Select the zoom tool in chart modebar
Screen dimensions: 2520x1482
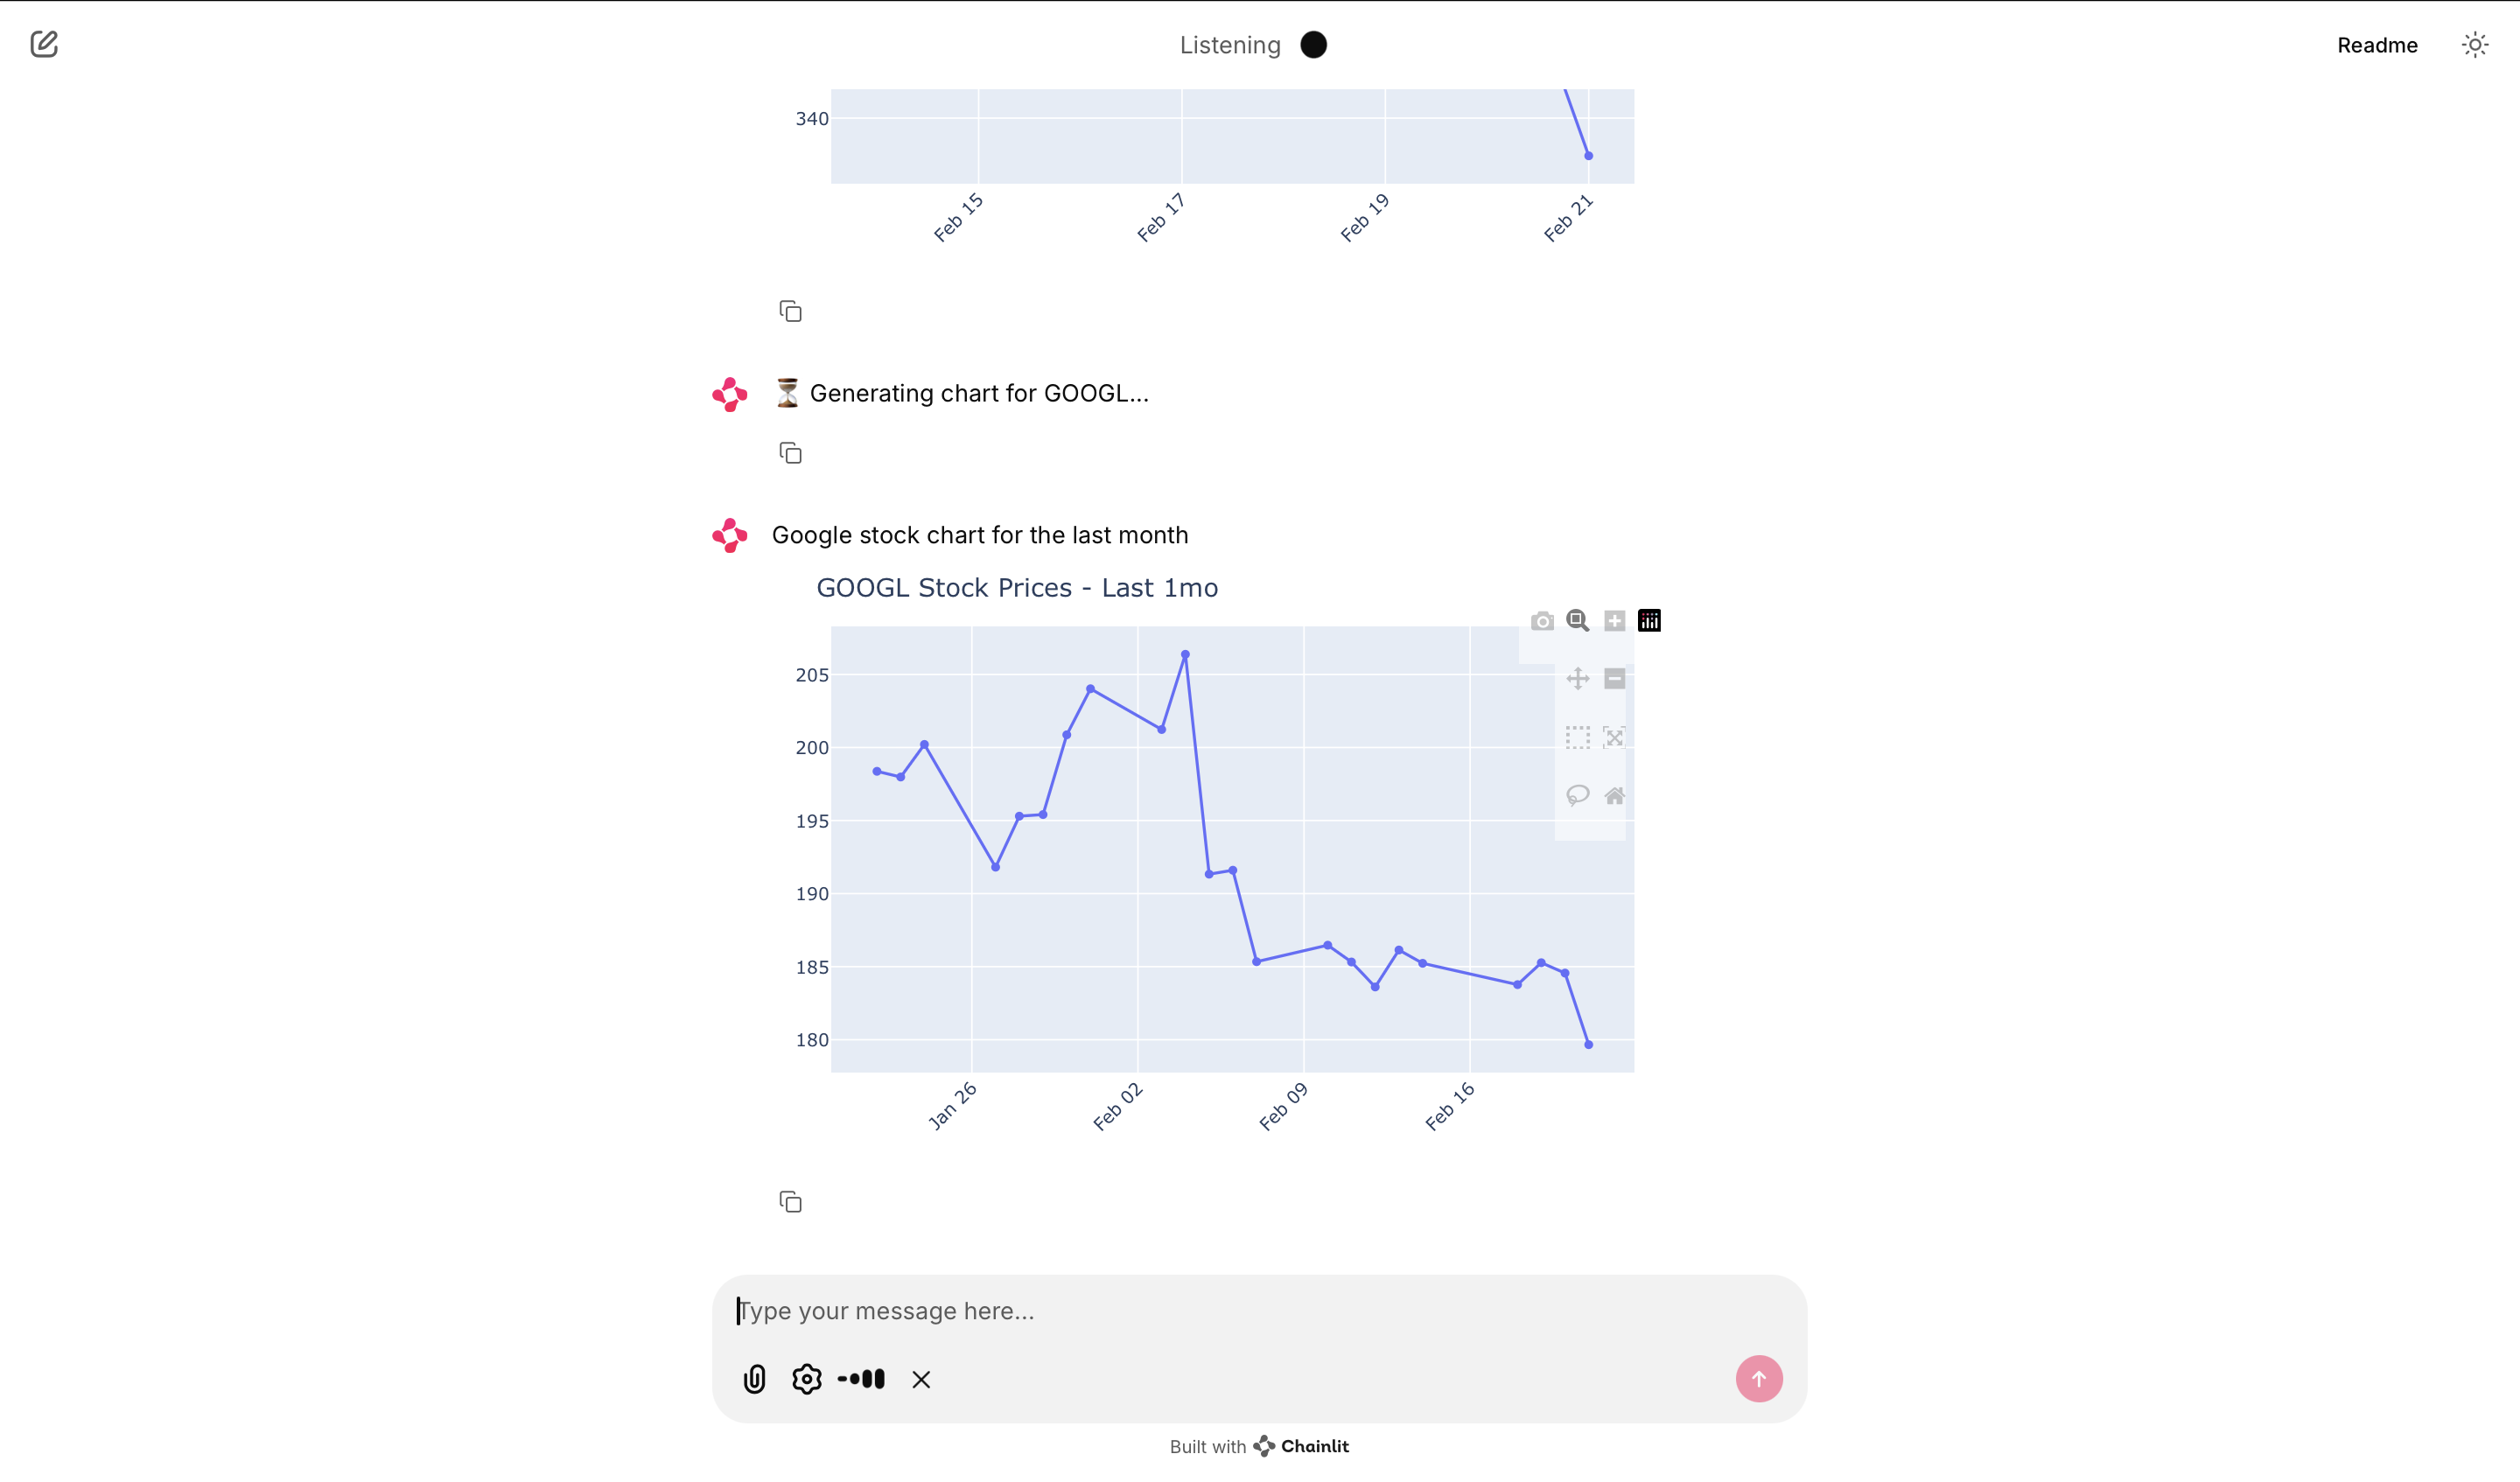coord(1577,621)
